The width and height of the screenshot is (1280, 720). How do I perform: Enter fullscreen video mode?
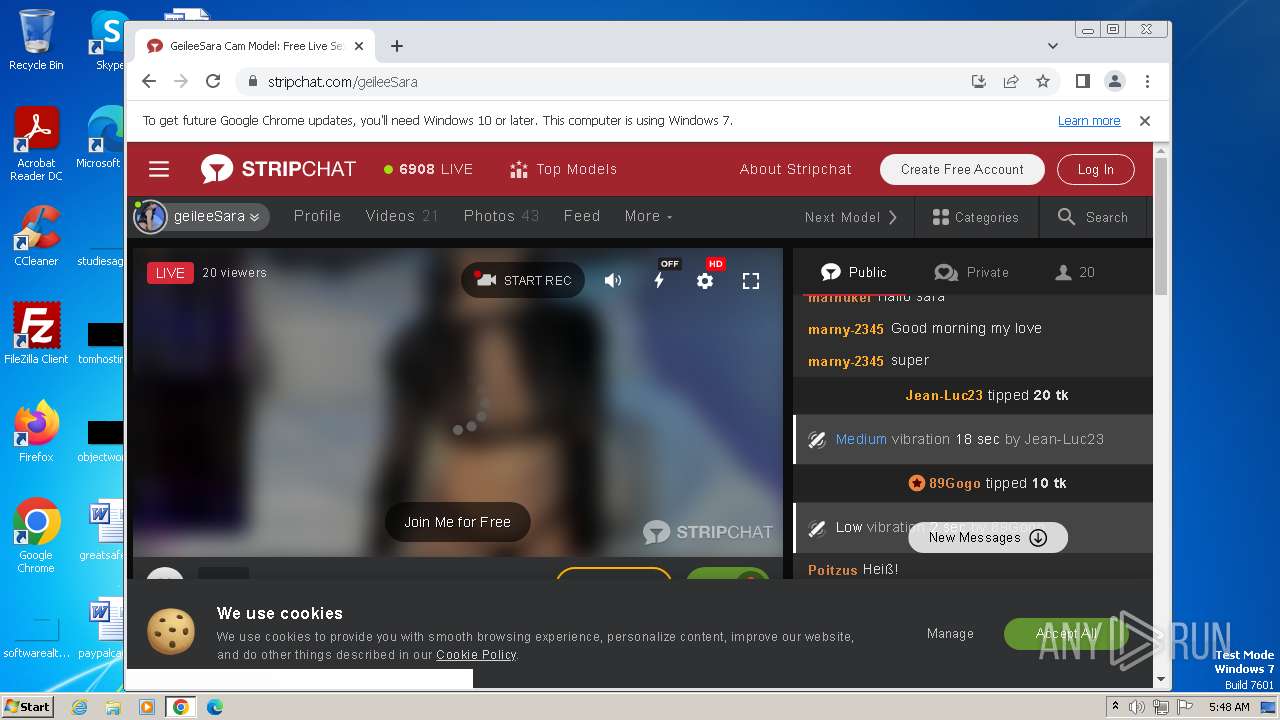[751, 281]
